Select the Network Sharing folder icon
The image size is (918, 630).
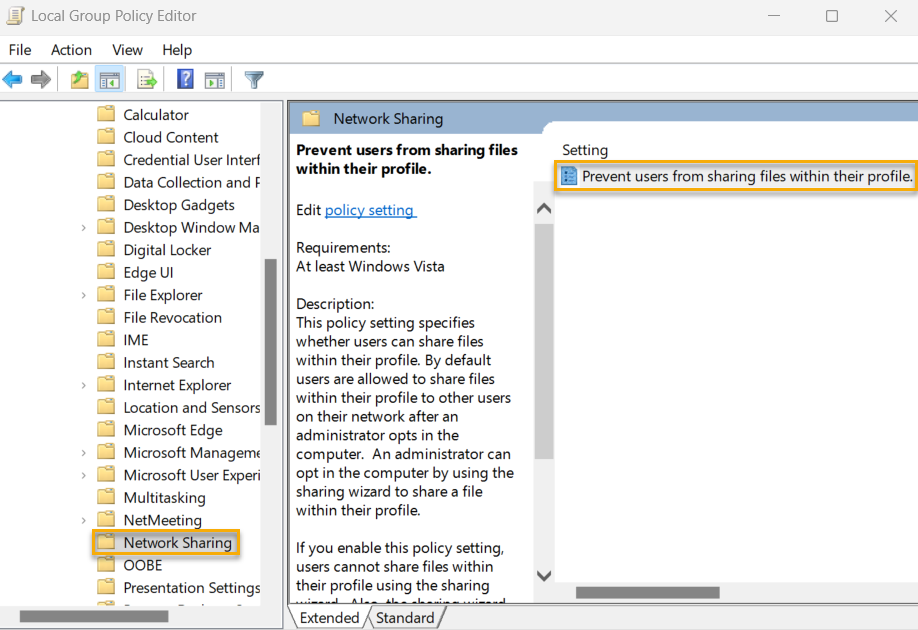click(x=107, y=542)
